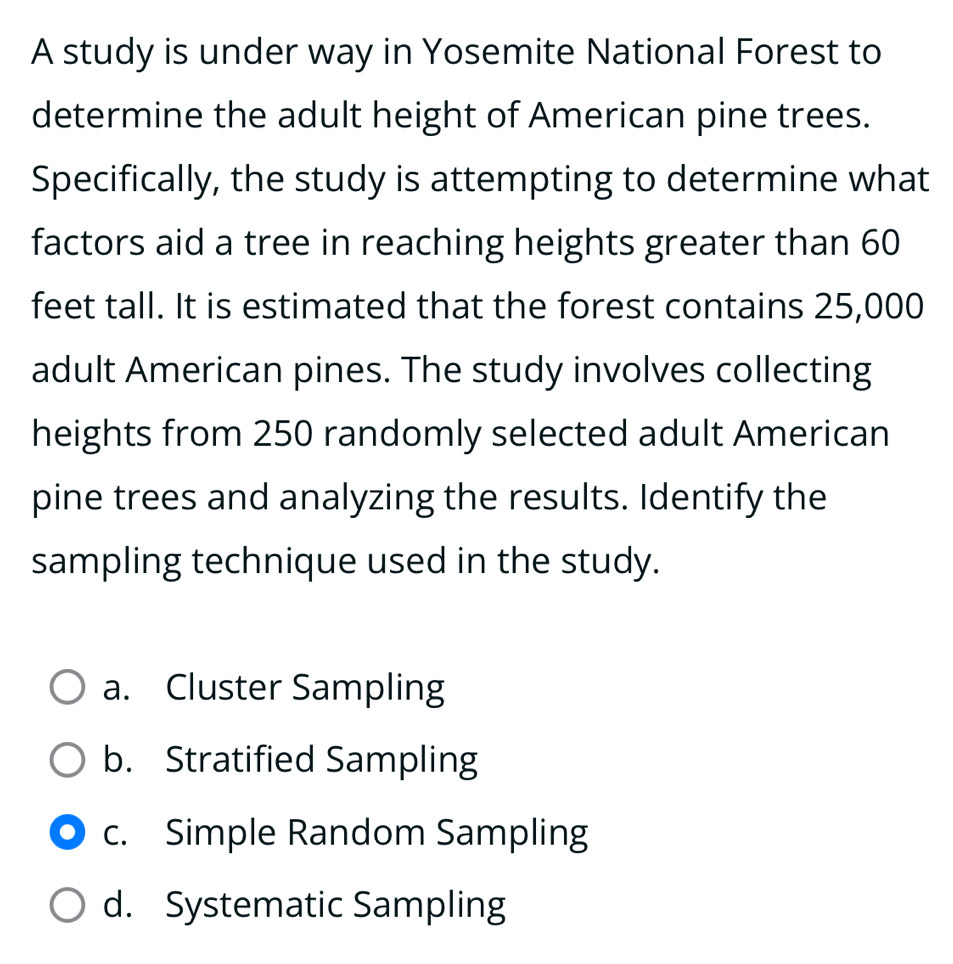The height and width of the screenshot is (964, 953).
Task: Click the number 25,000 in the question
Action: click(866, 306)
